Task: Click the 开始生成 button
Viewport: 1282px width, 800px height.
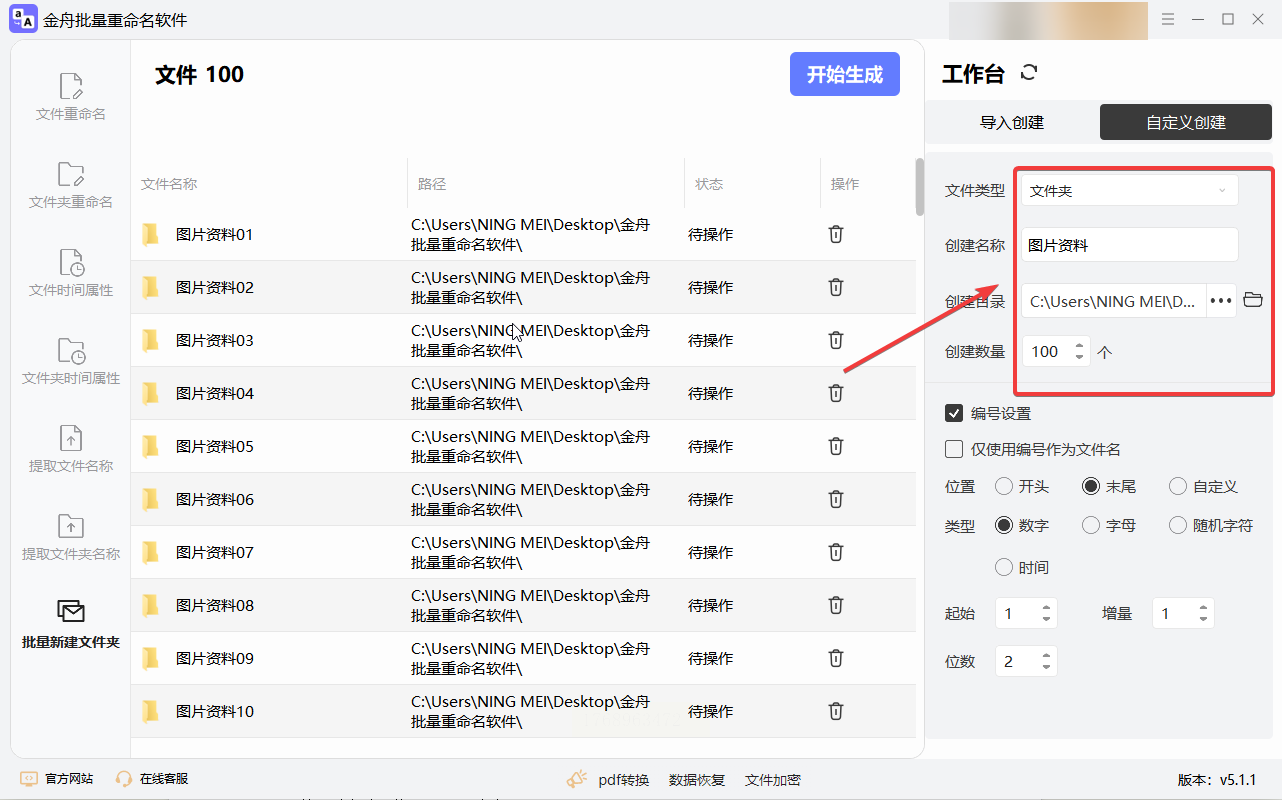Action: click(844, 75)
